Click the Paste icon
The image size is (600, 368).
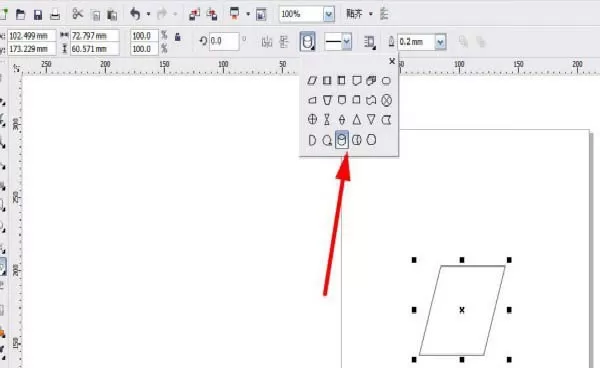(112, 15)
